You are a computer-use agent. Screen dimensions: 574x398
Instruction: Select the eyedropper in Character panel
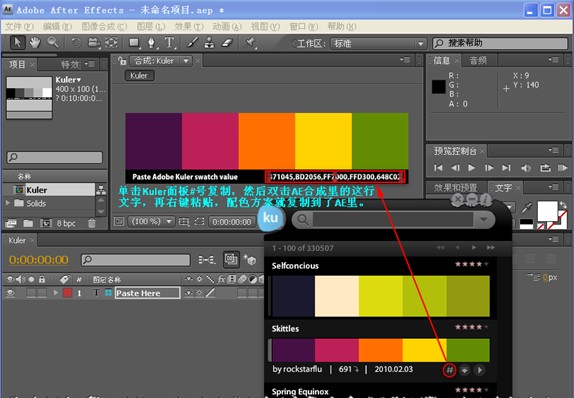pyautogui.click(x=526, y=208)
